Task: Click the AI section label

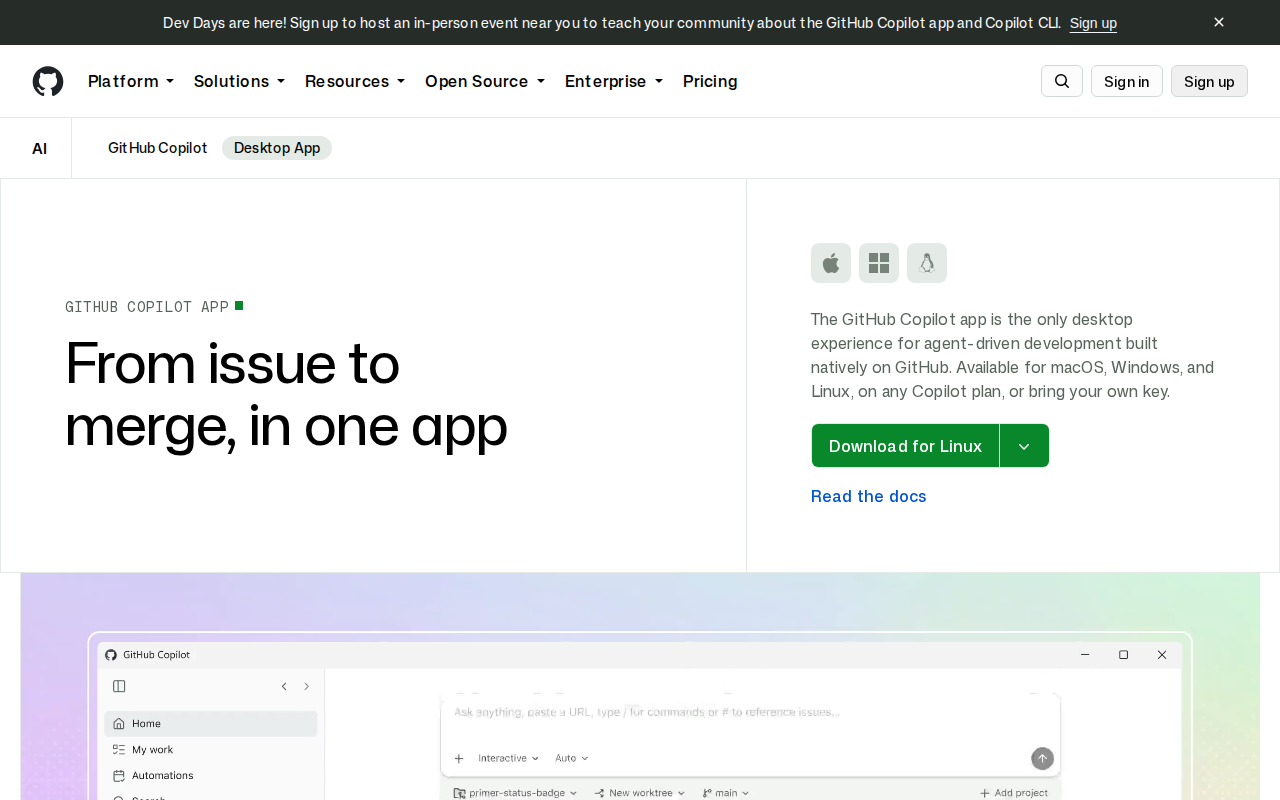Action: (x=40, y=149)
